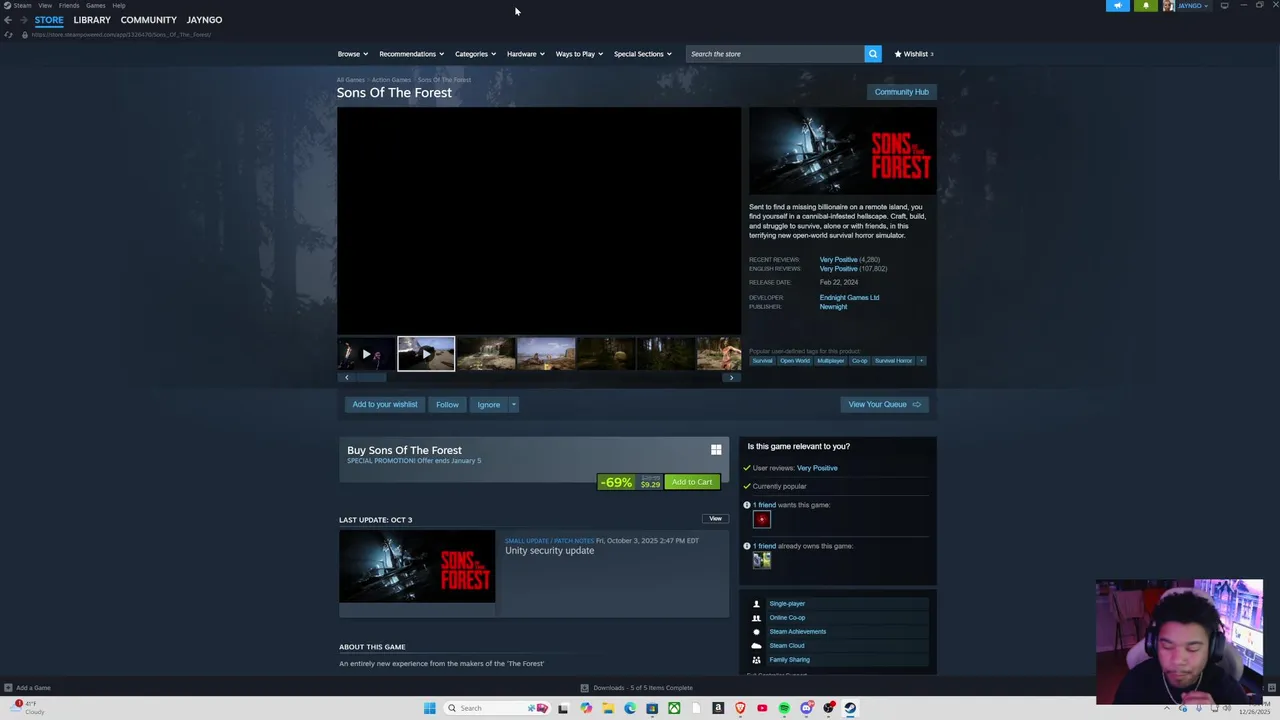Click the Steam Achievements feature icon

click(756, 632)
